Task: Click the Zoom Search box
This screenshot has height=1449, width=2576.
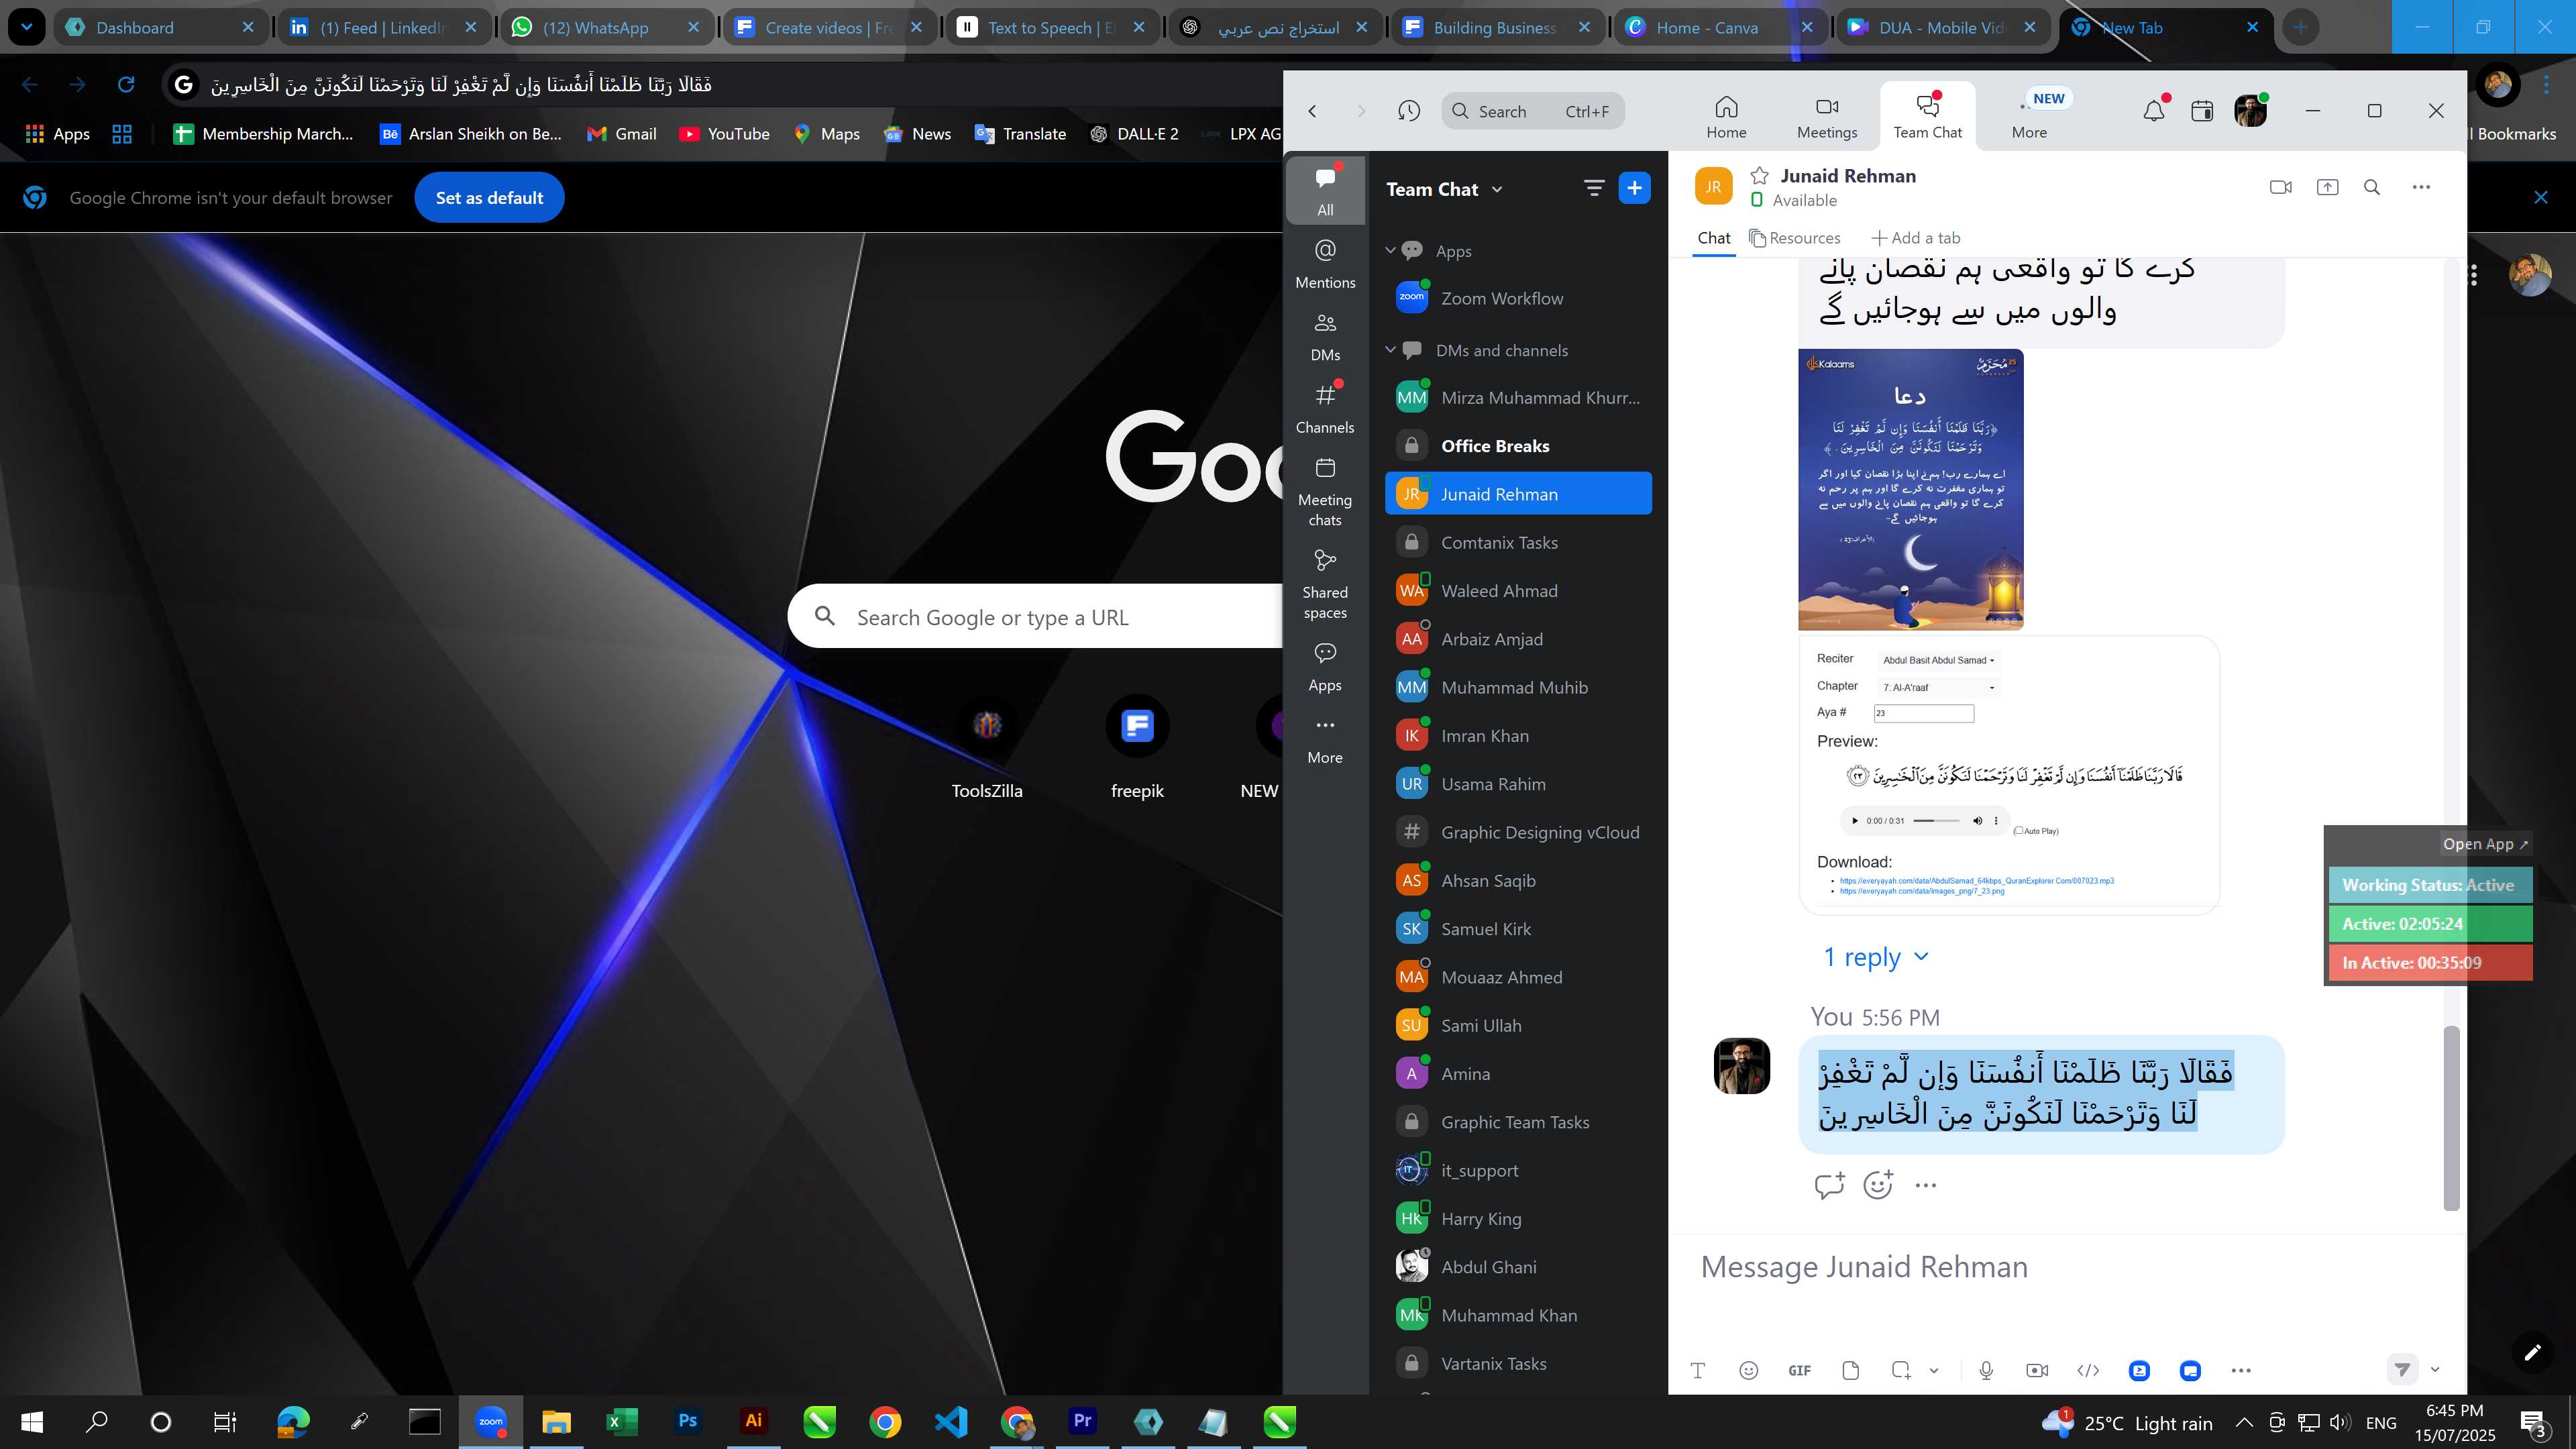Action: [x=1533, y=111]
